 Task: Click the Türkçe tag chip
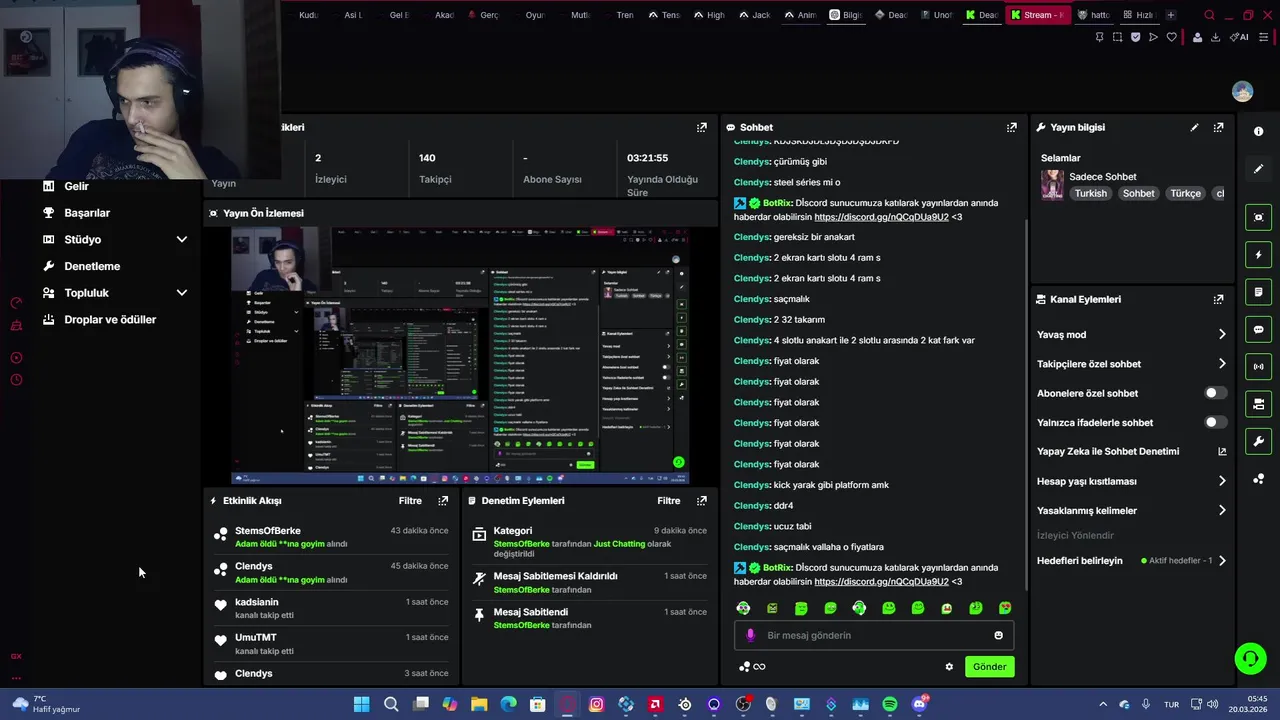click(x=1185, y=194)
